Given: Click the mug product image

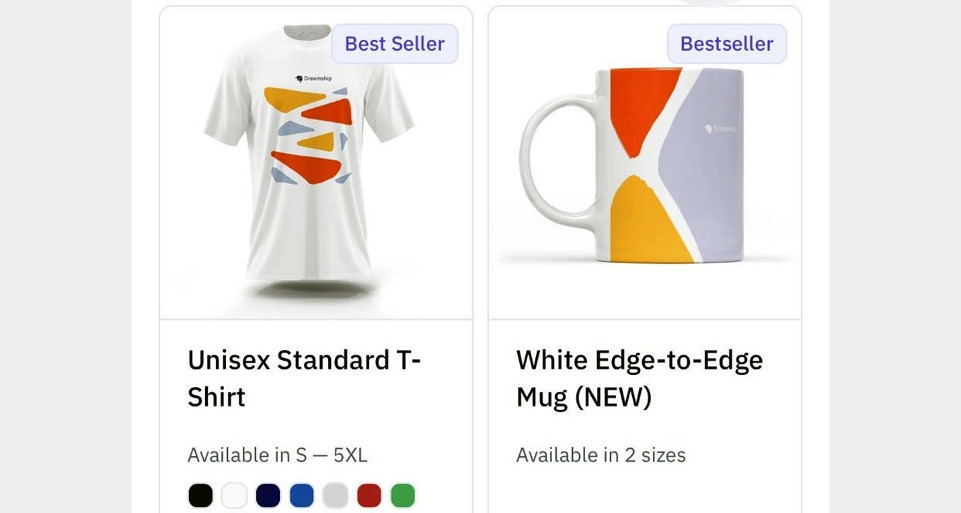Looking at the screenshot, I should pyautogui.click(x=632, y=165).
